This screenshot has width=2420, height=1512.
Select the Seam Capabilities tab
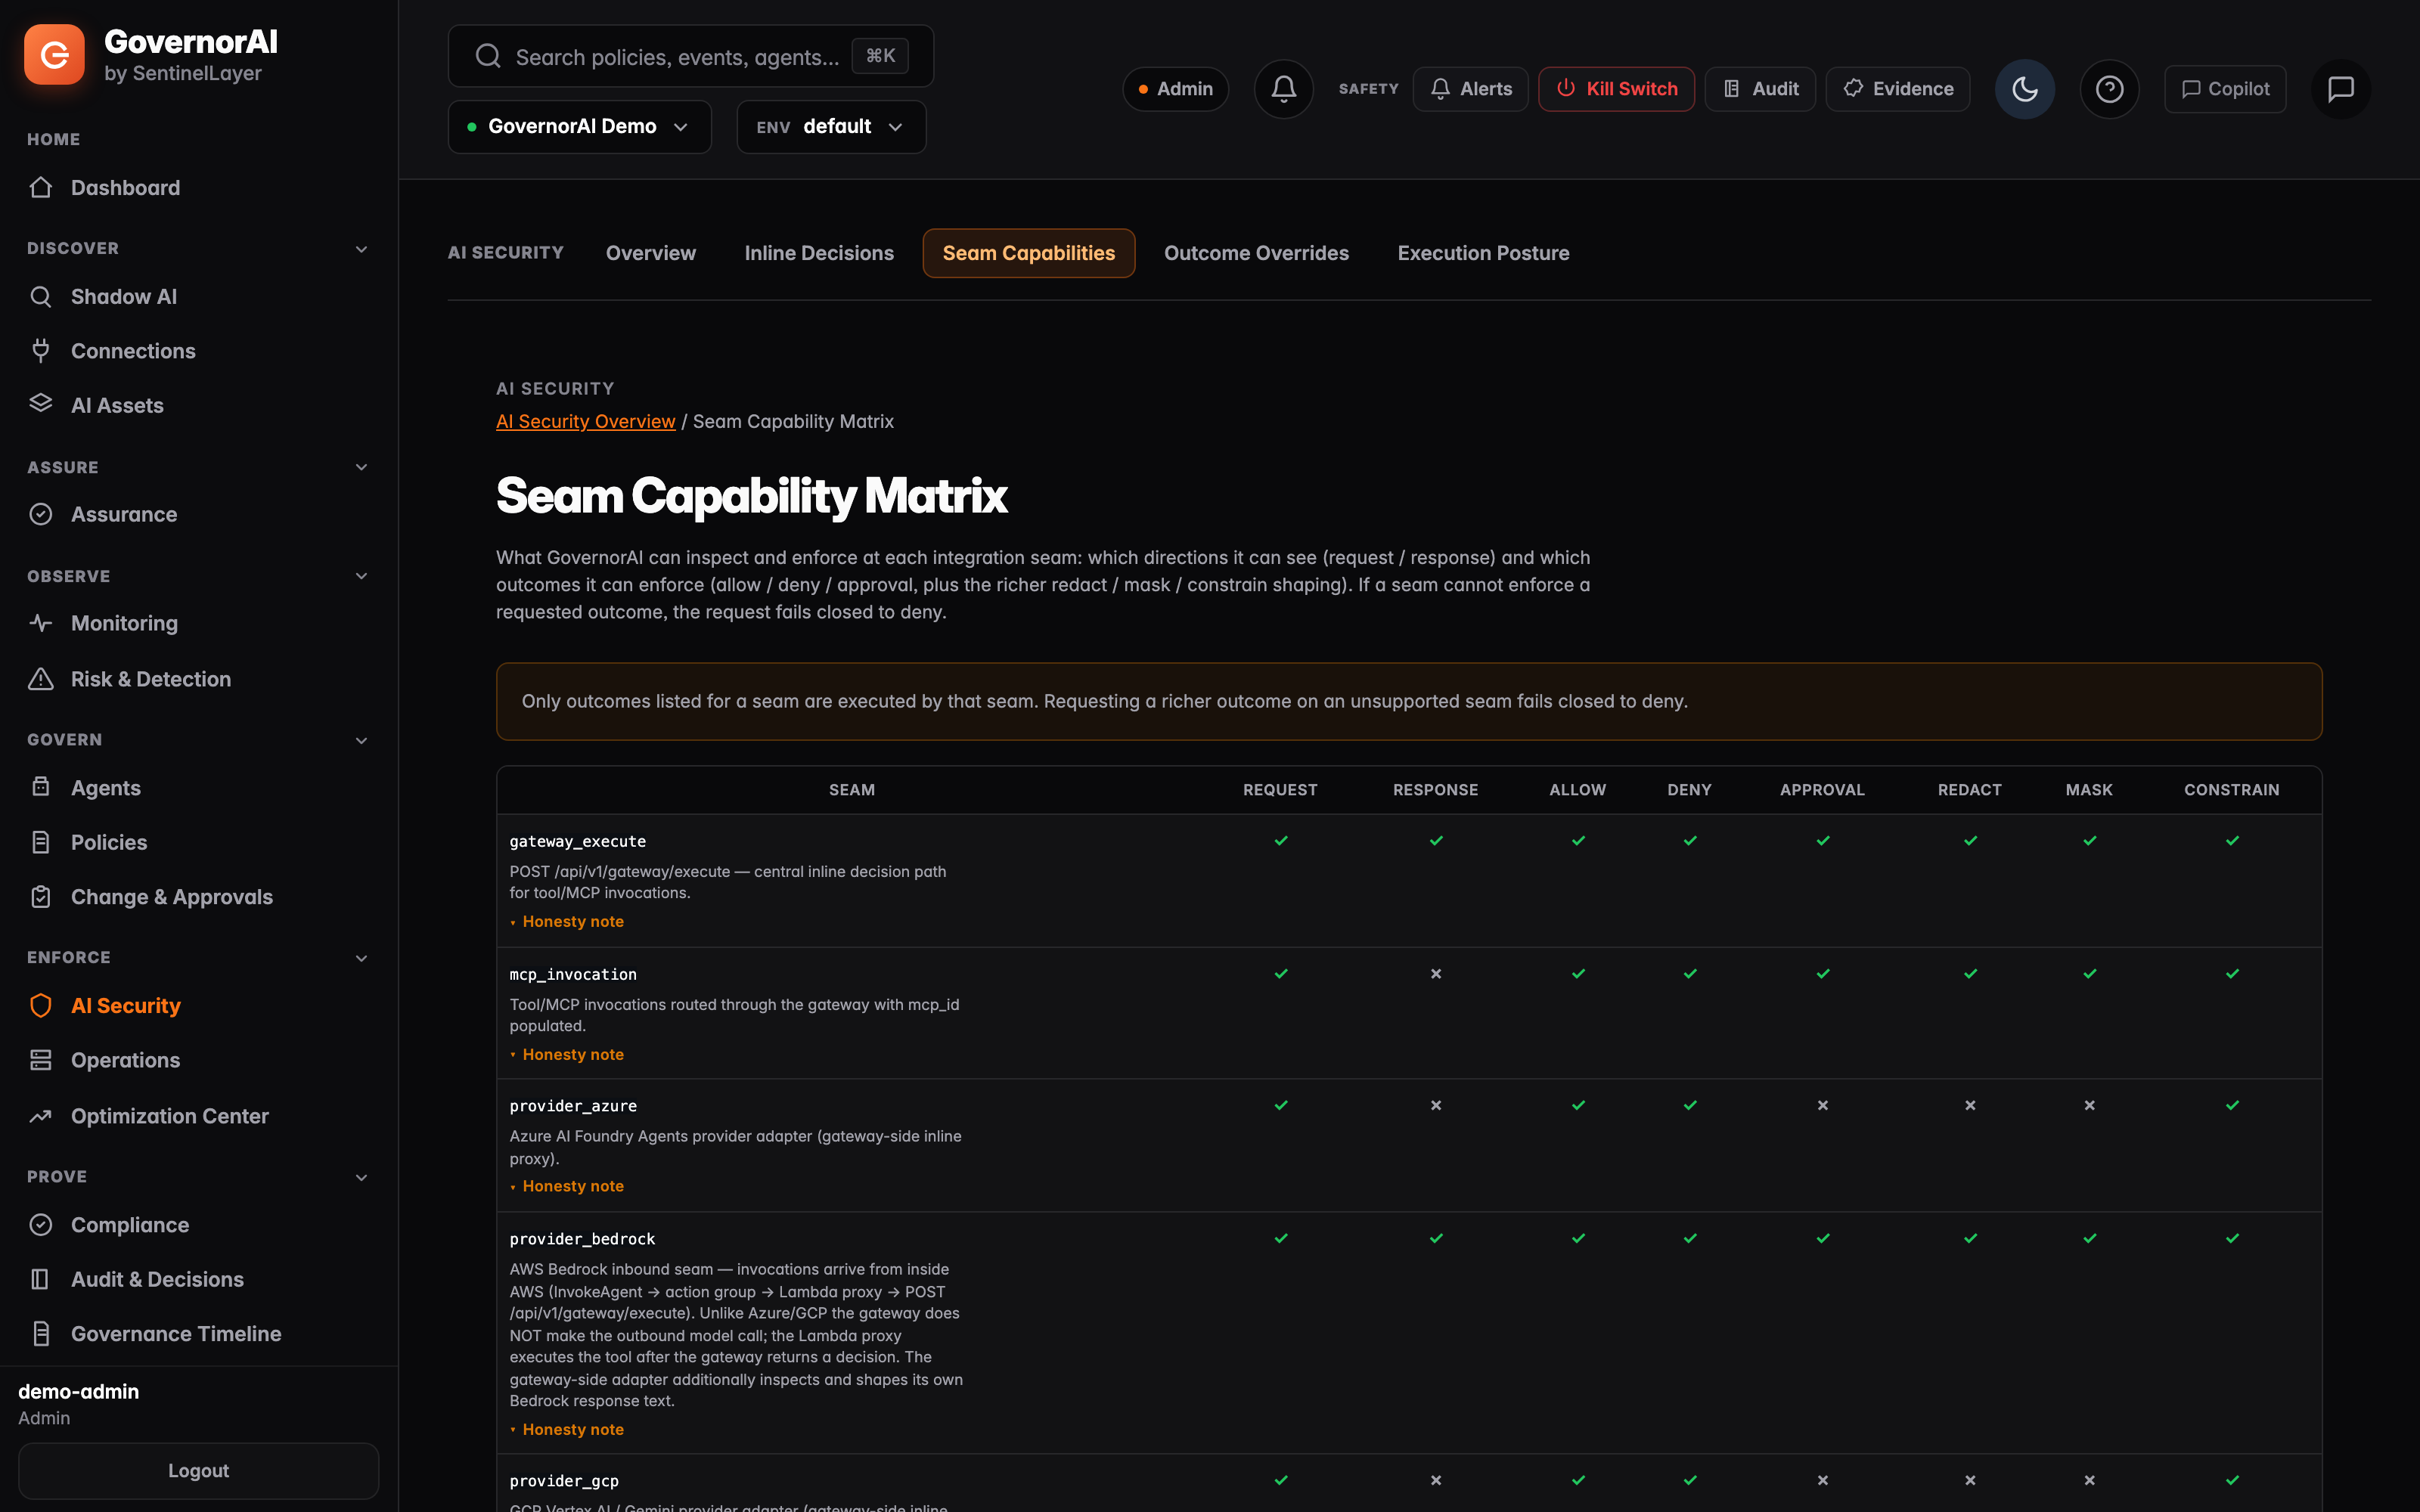pos(1028,253)
